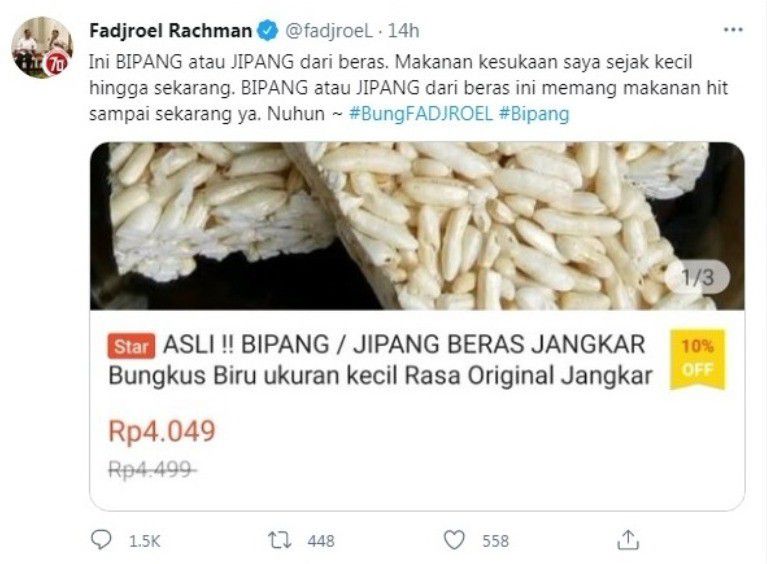
Task: Click the 1.5K replies count
Action: point(144,541)
